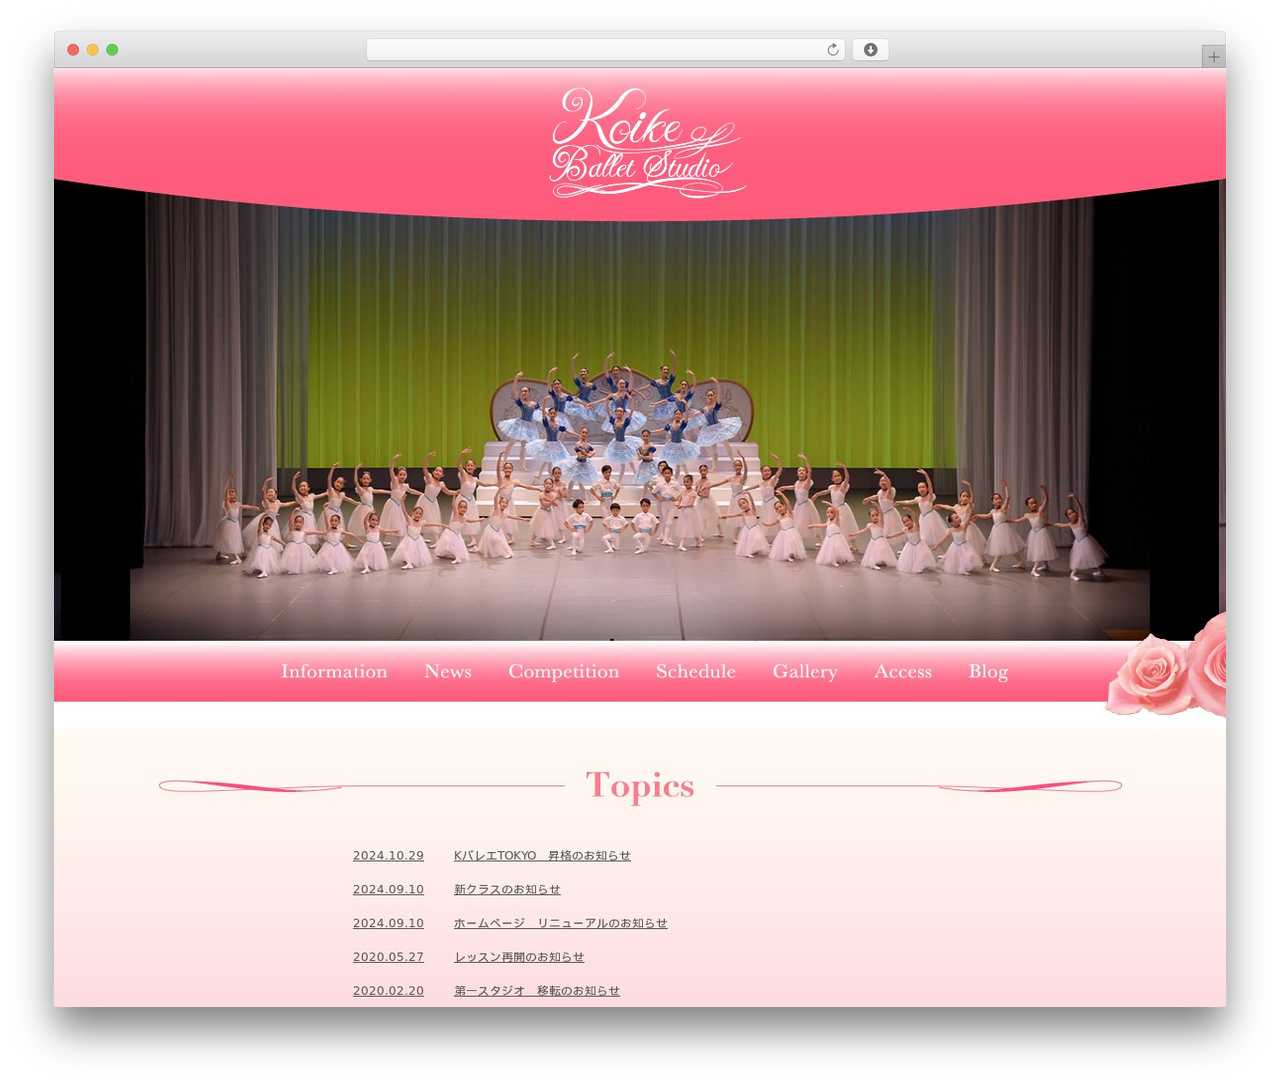The width and height of the screenshot is (1280, 1084).
Task: Open the Competition page
Action: [x=563, y=672]
